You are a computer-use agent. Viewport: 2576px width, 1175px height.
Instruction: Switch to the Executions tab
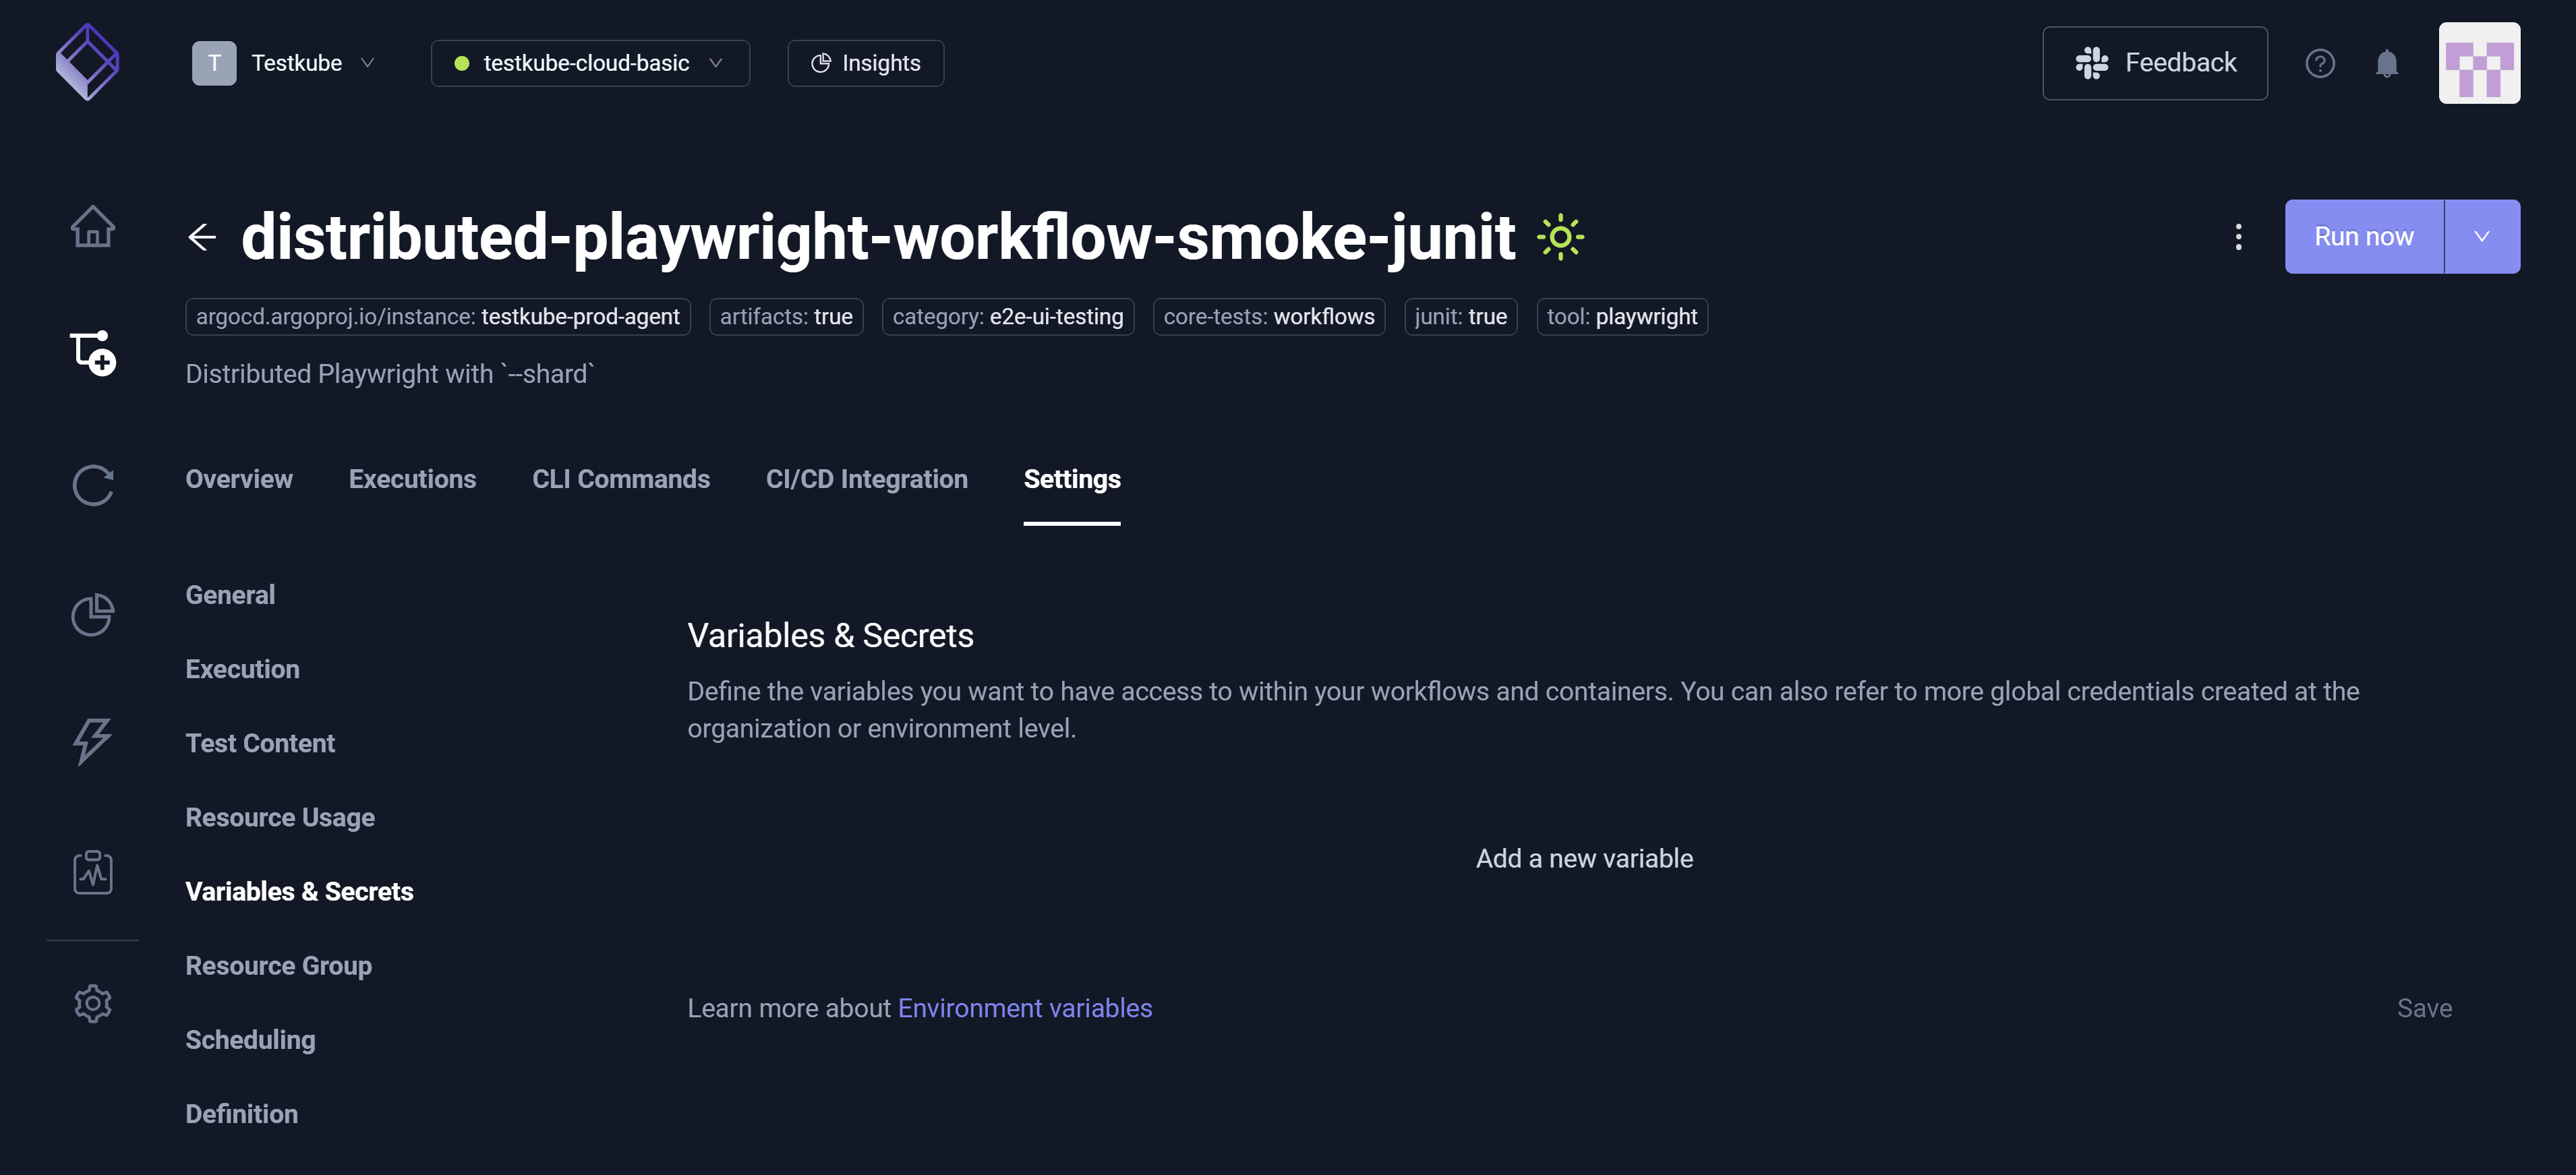pyautogui.click(x=412, y=479)
